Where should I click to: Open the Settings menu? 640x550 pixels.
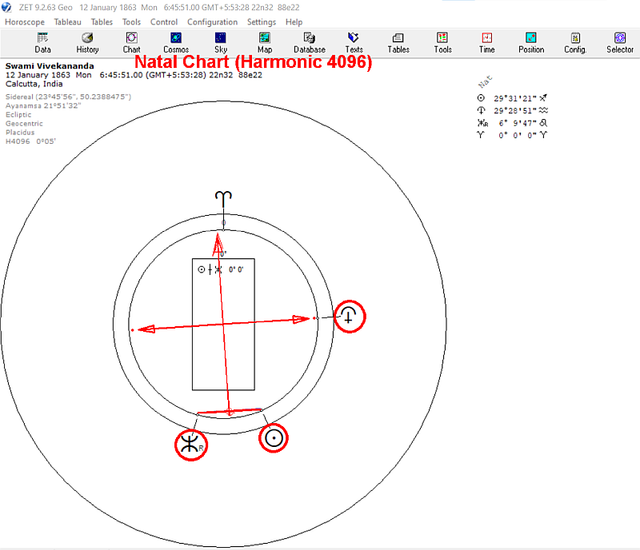pos(261,22)
